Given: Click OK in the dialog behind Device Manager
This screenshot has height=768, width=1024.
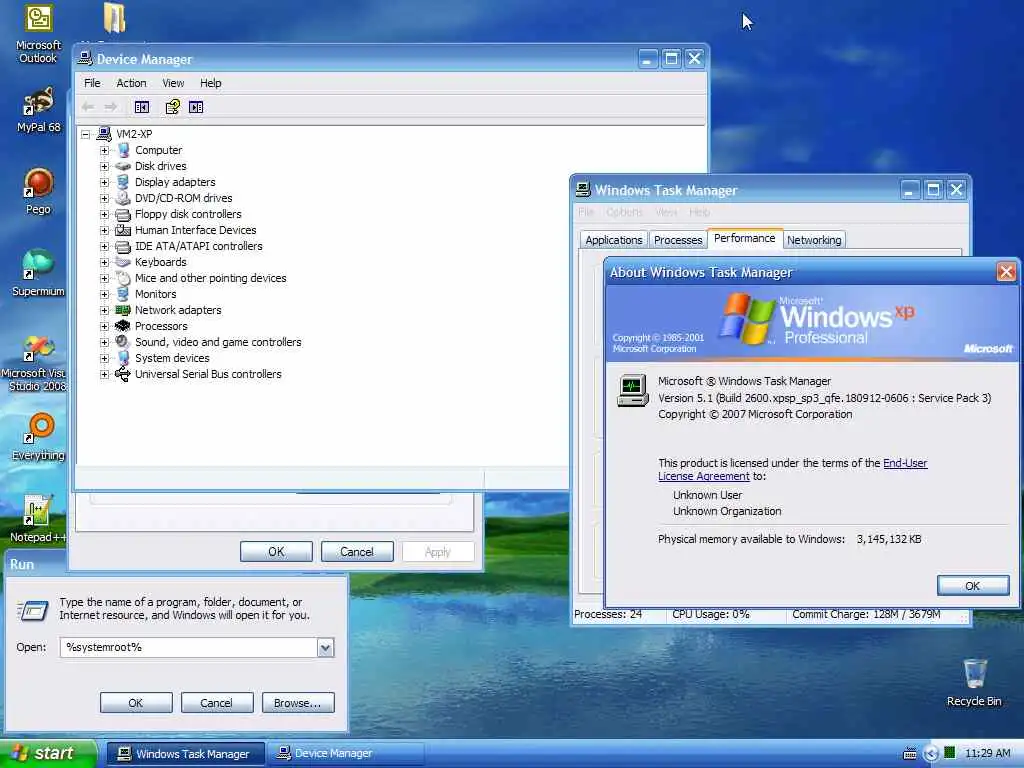Looking at the screenshot, I should (x=276, y=552).
